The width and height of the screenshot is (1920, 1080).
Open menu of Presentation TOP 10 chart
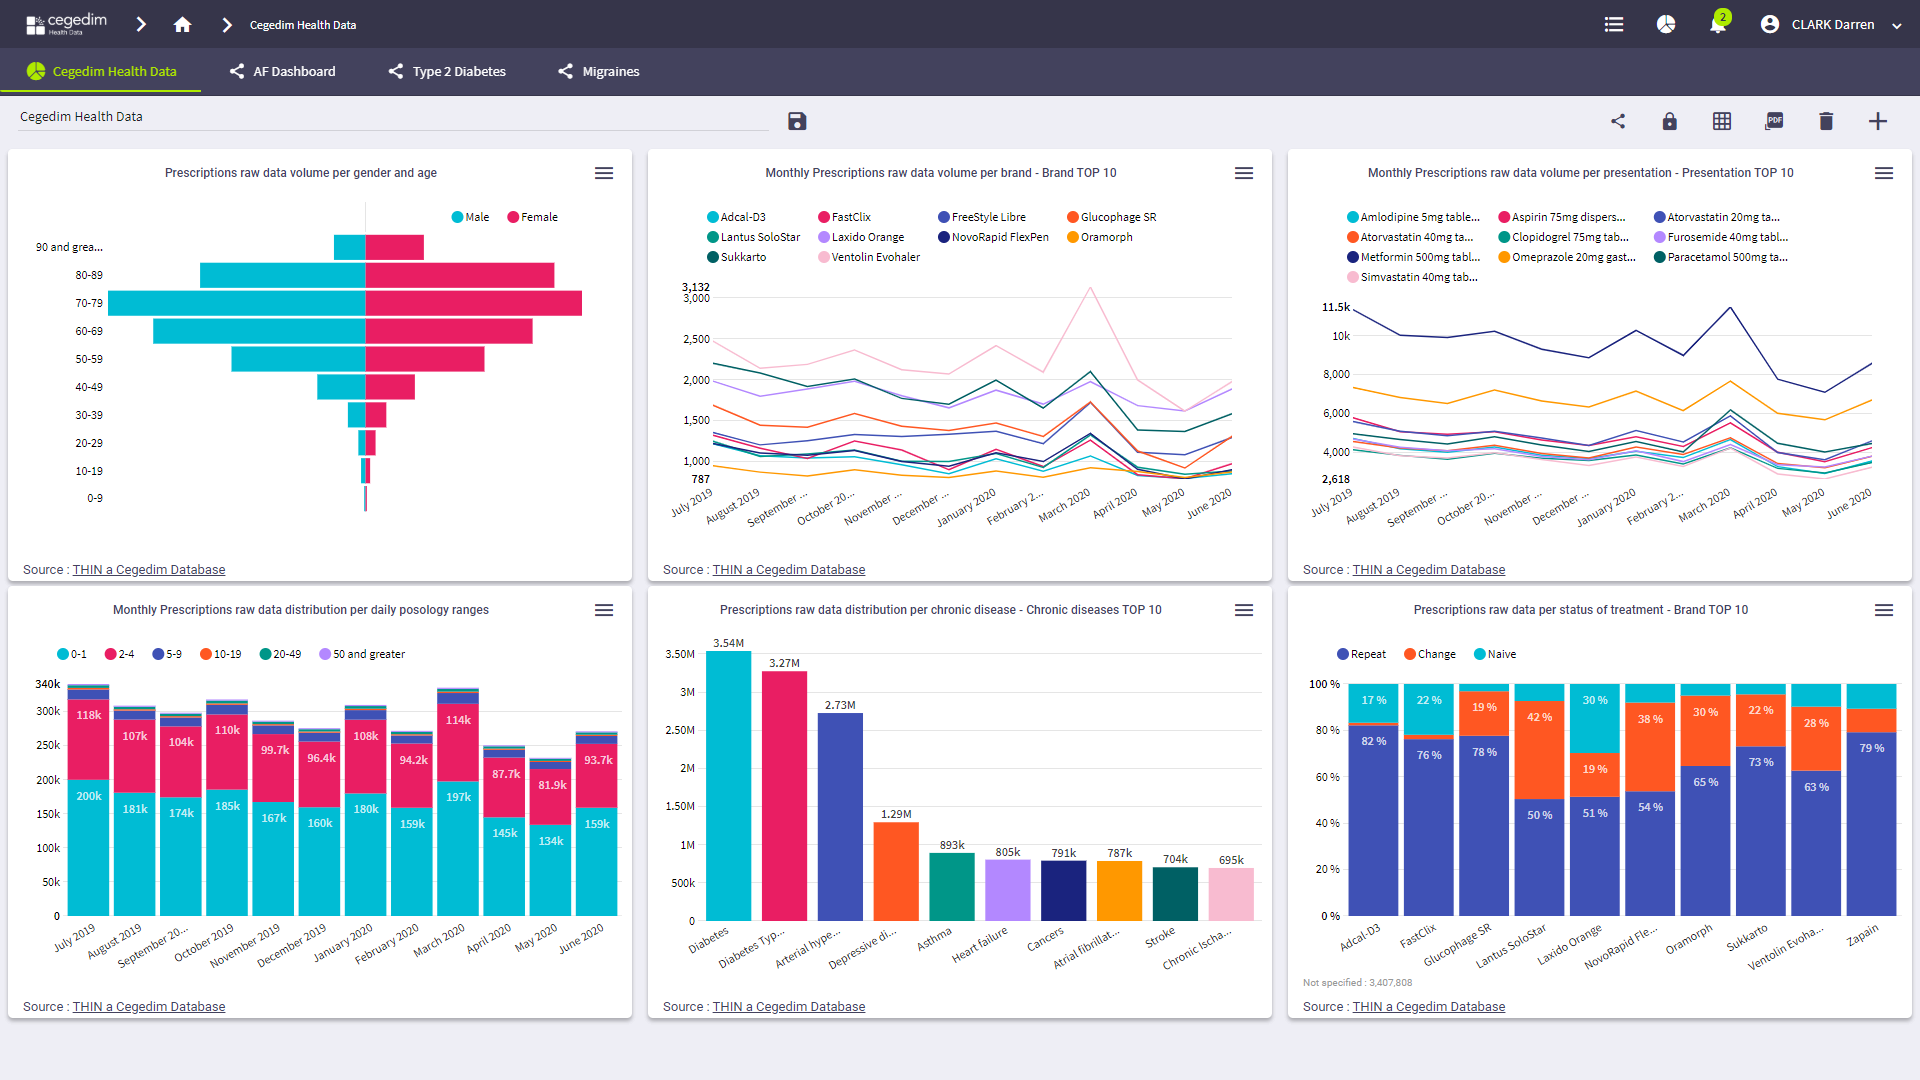[x=1884, y=173]
